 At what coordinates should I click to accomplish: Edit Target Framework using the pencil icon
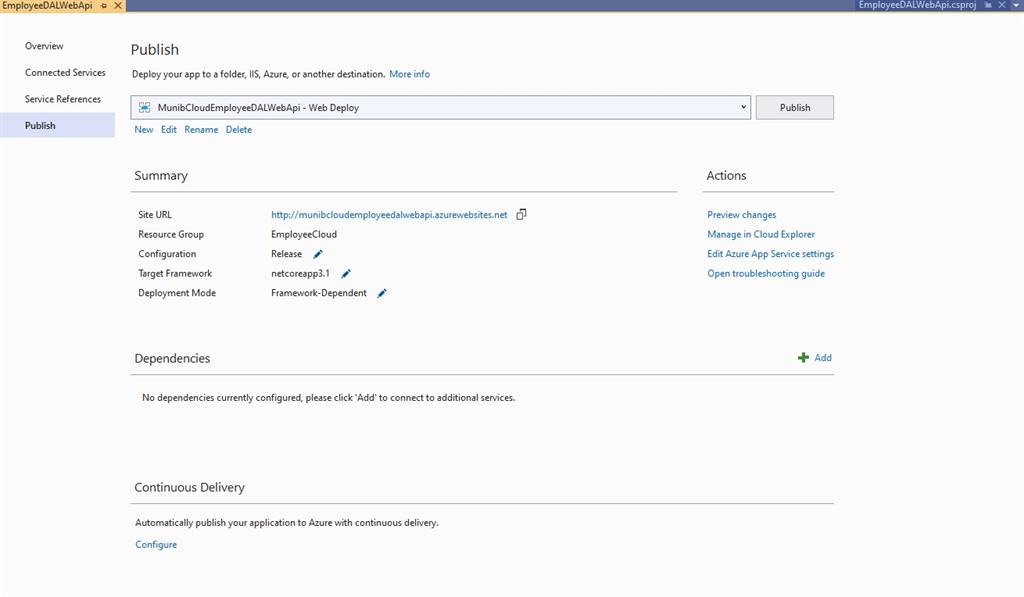(x=346, y=273)
